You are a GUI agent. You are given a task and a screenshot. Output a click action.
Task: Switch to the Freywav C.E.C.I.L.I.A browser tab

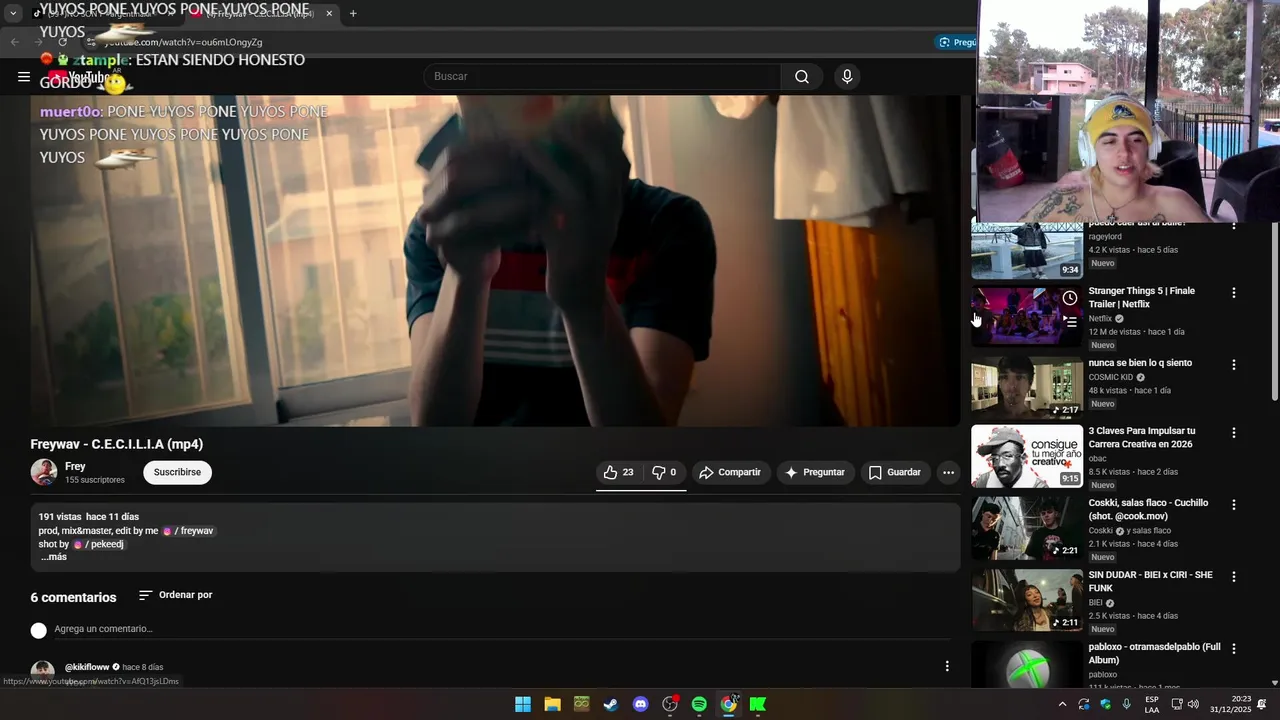click(x=260, y=14)
